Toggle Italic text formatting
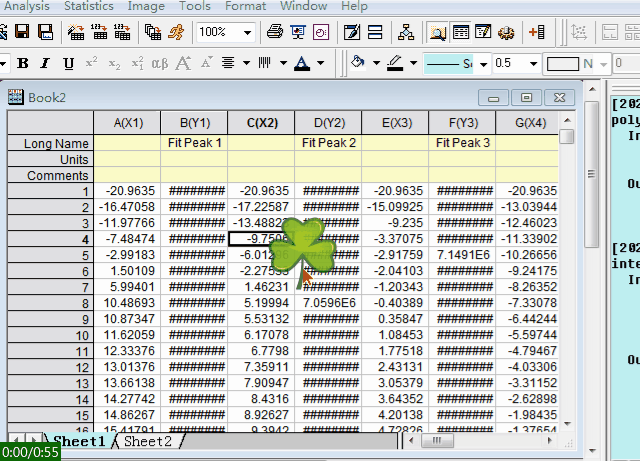Viewport: 640px width, 461px height. click(45, 64)
